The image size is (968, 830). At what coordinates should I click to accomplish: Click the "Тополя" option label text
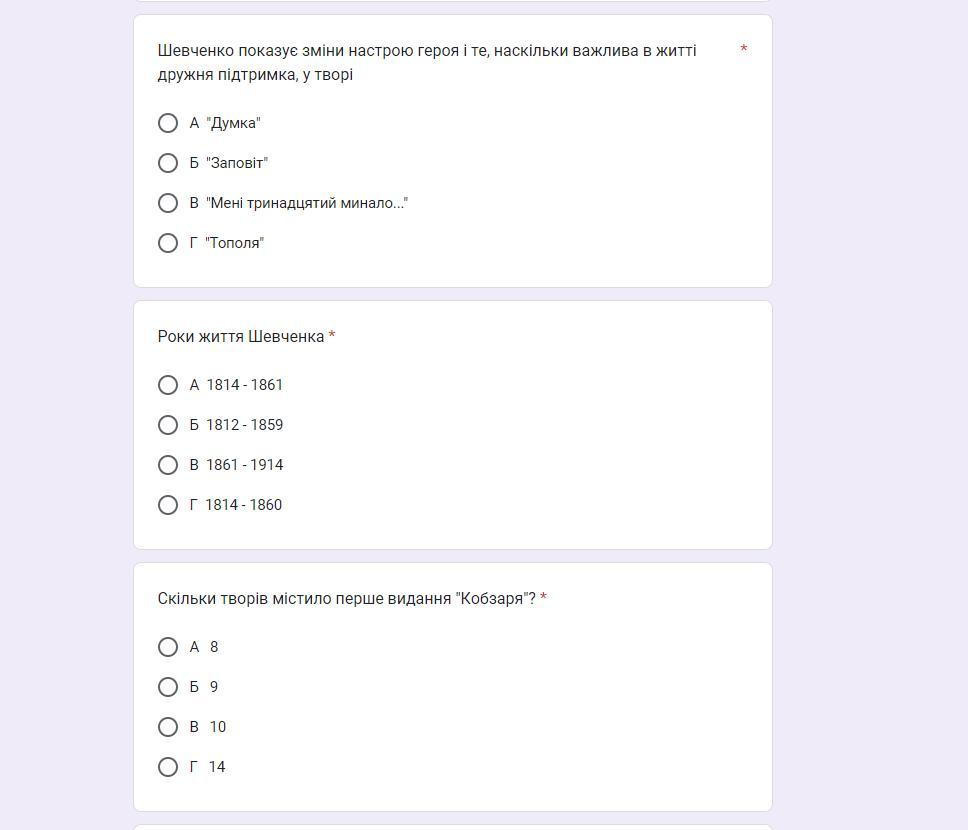pos(235,243)
